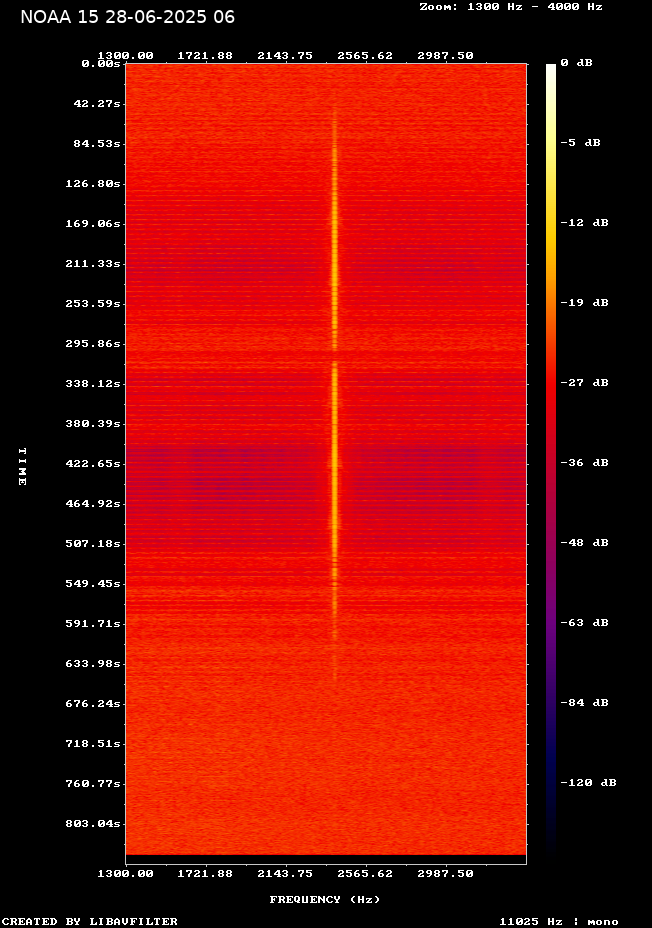Click the '211.33s' time label
Screen dimensions: 652x928
(x=93, y=263)
